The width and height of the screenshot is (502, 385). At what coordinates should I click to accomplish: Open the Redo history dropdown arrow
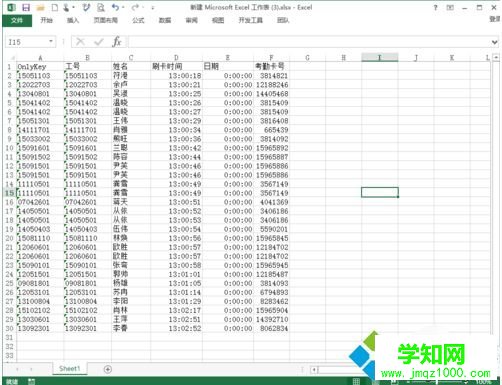tap(143, 7)
